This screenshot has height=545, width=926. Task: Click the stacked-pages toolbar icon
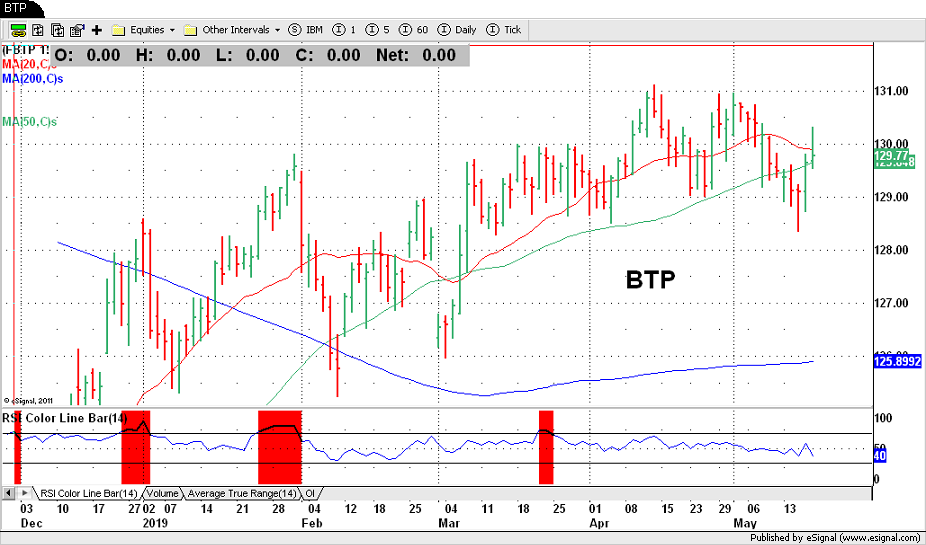click(x=57, y=30)
